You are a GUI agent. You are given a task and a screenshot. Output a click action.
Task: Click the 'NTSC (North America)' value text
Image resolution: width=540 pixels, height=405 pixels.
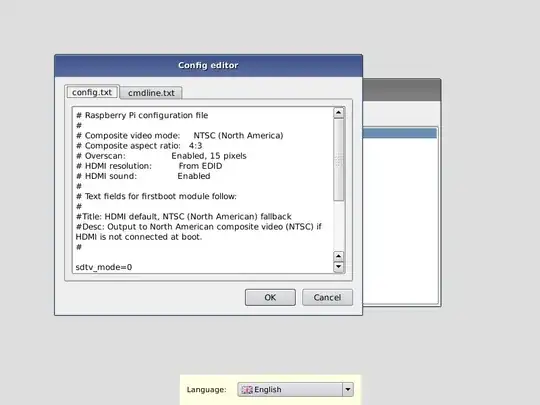[238, 136]
